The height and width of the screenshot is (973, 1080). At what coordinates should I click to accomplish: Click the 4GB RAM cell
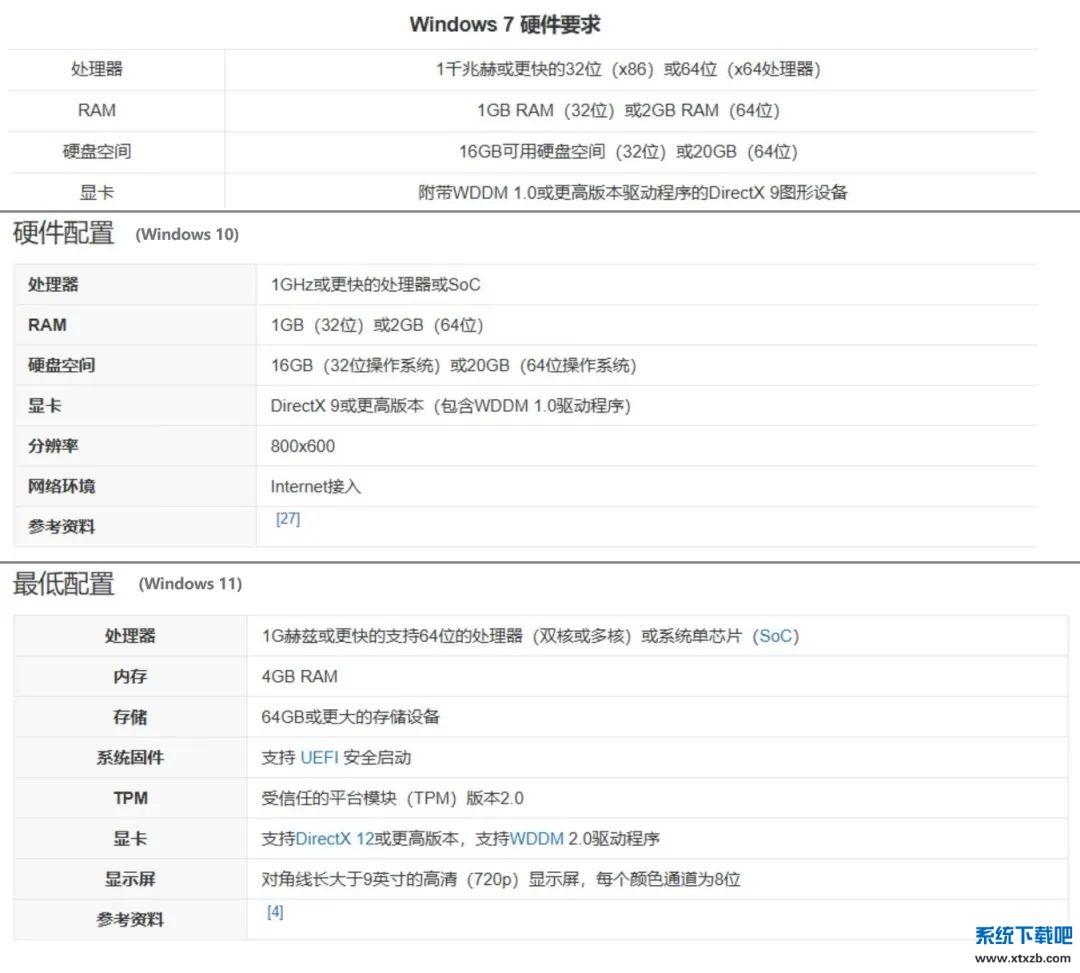tap(300, 677)
